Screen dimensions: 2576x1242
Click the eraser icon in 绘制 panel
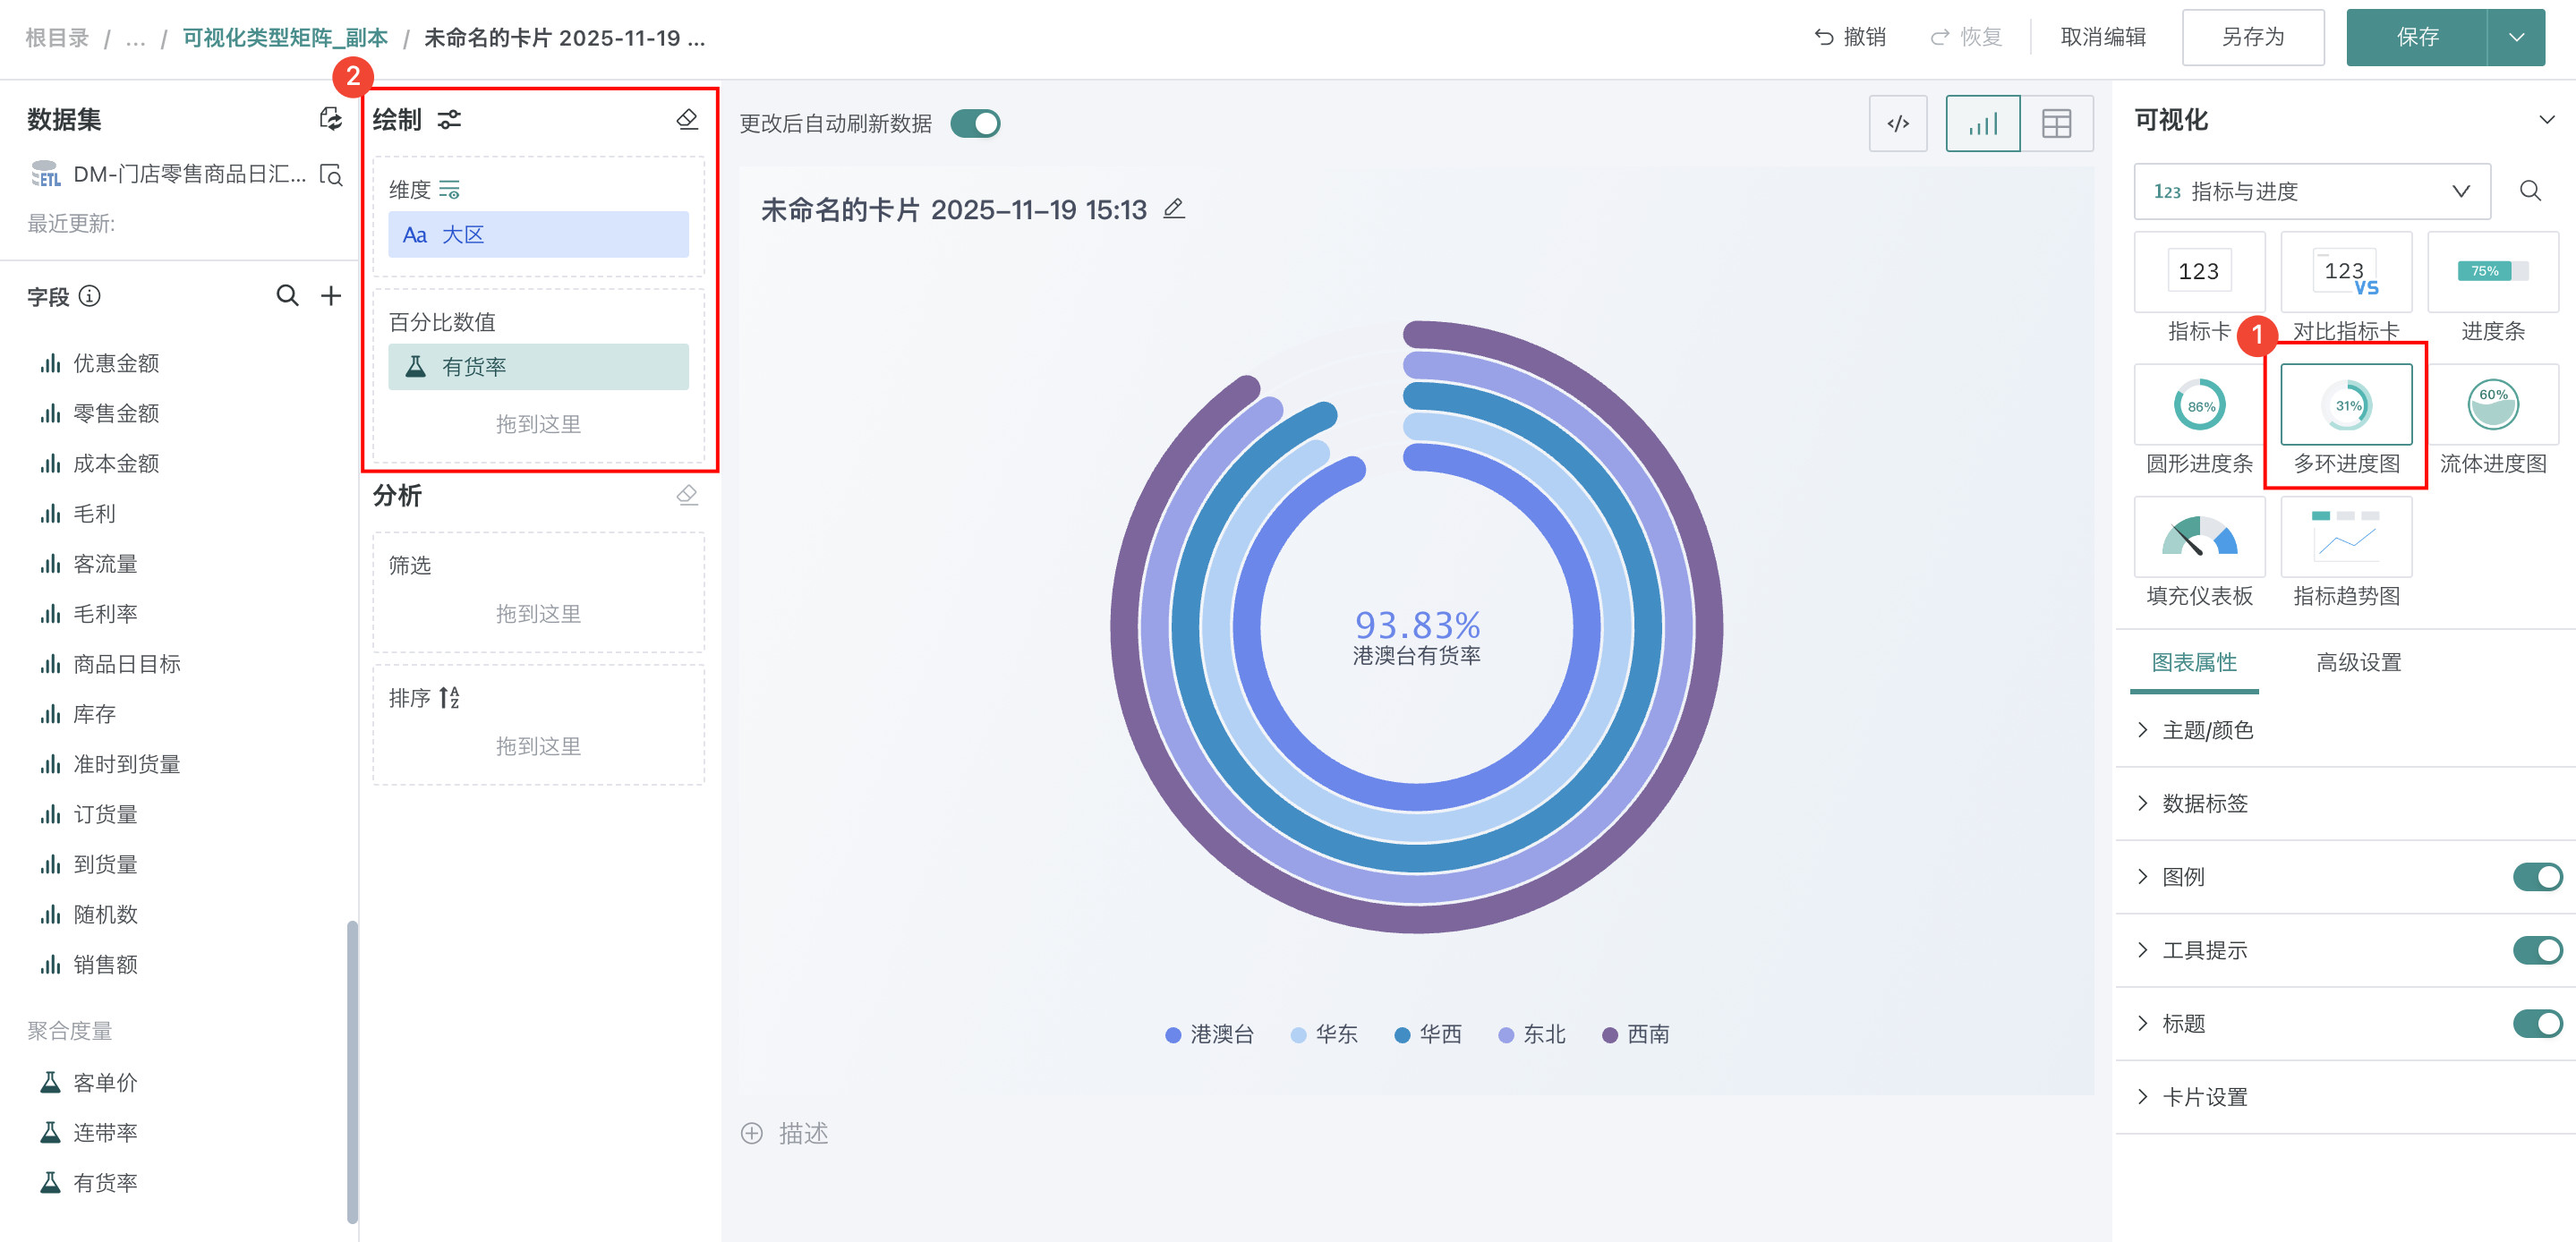coord(687,120)
